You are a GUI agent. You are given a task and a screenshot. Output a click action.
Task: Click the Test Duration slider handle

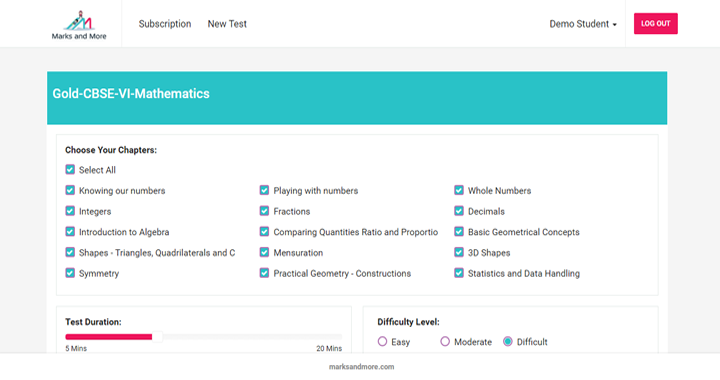pyautogui.click(x=157, y=337)
